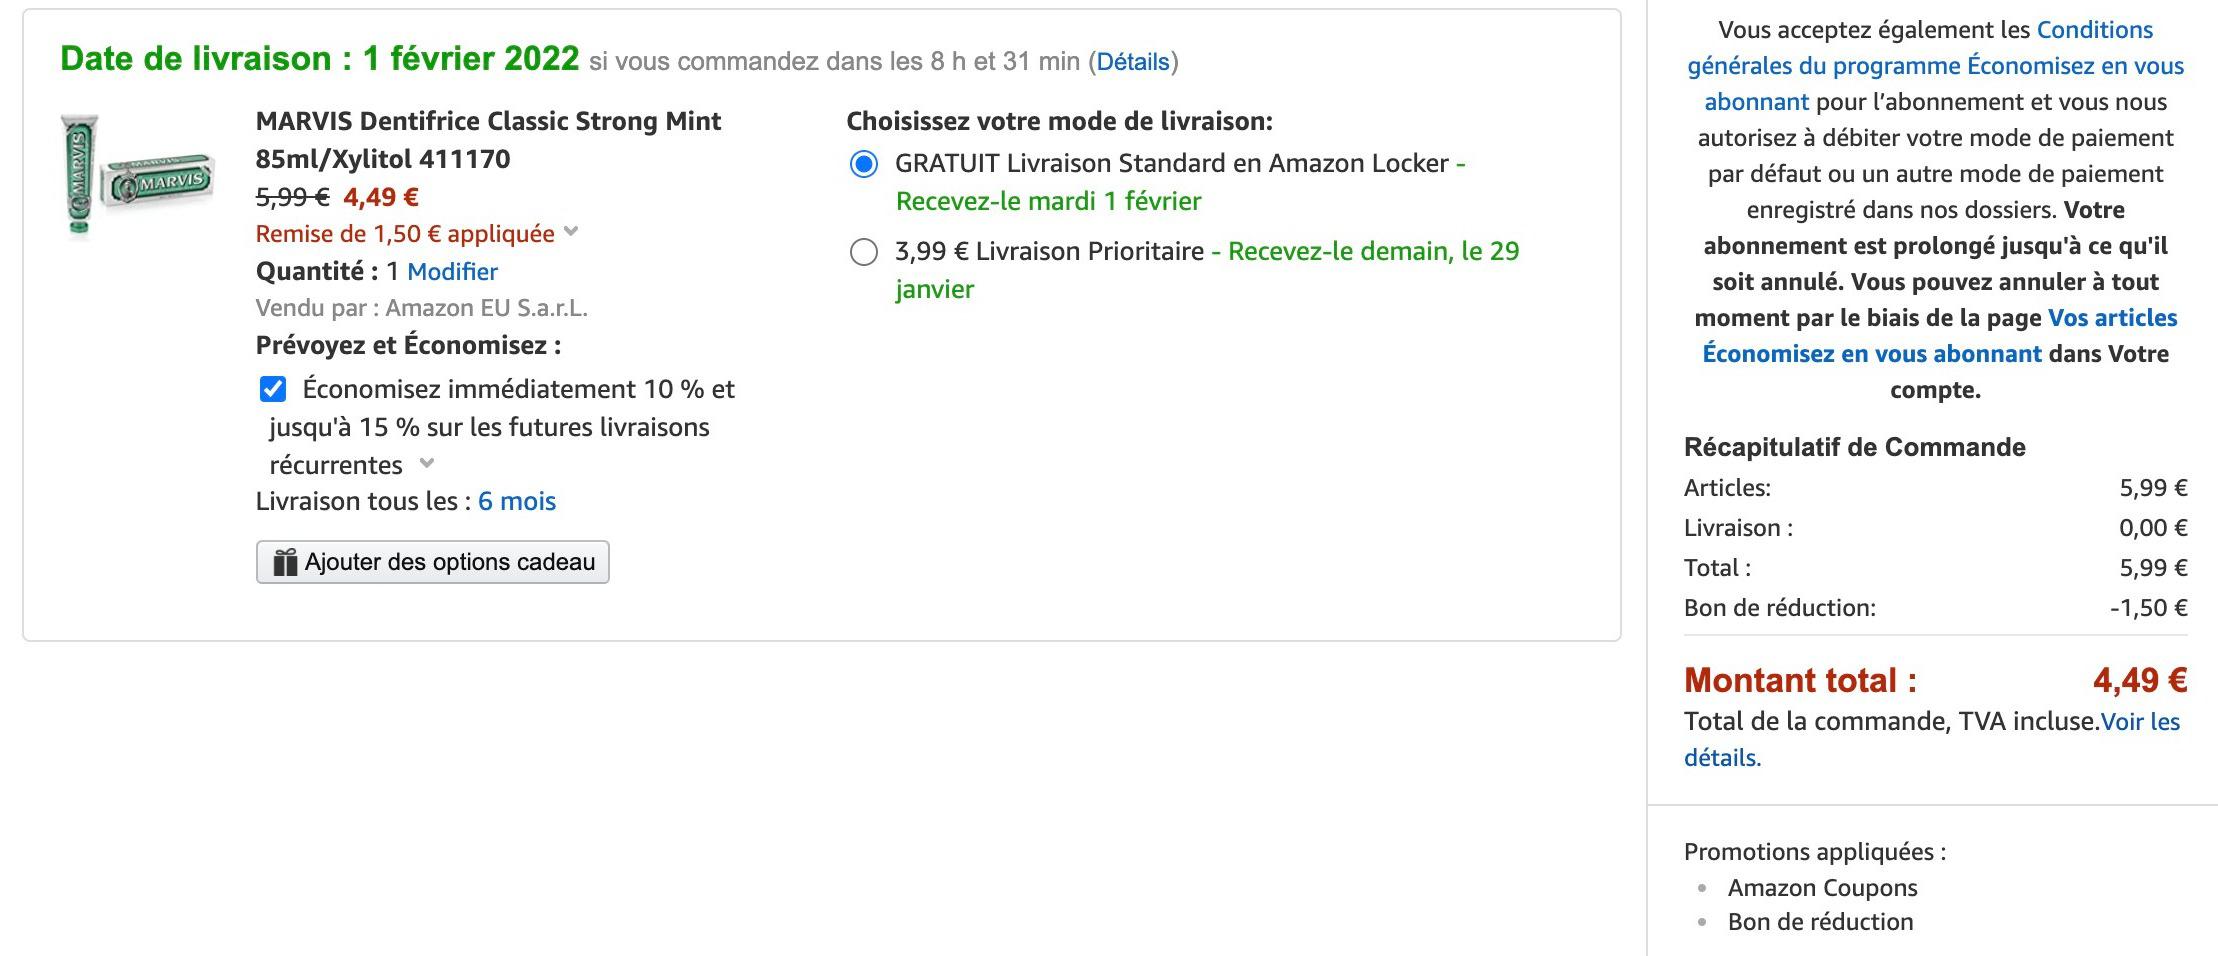
Task: Click the gift icon on the options button
Action: pyautogui.click(x=285, y=563)
